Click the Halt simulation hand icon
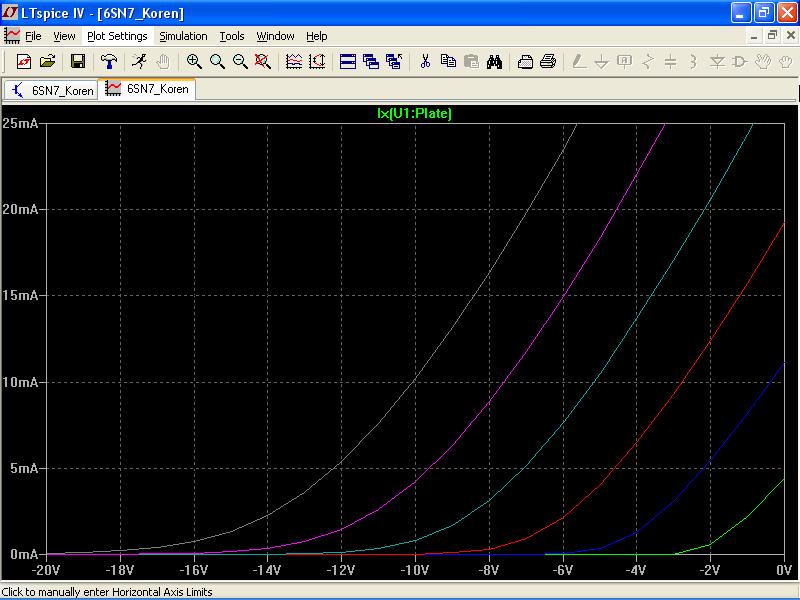800x600 pixels. [x=162, y=62]
